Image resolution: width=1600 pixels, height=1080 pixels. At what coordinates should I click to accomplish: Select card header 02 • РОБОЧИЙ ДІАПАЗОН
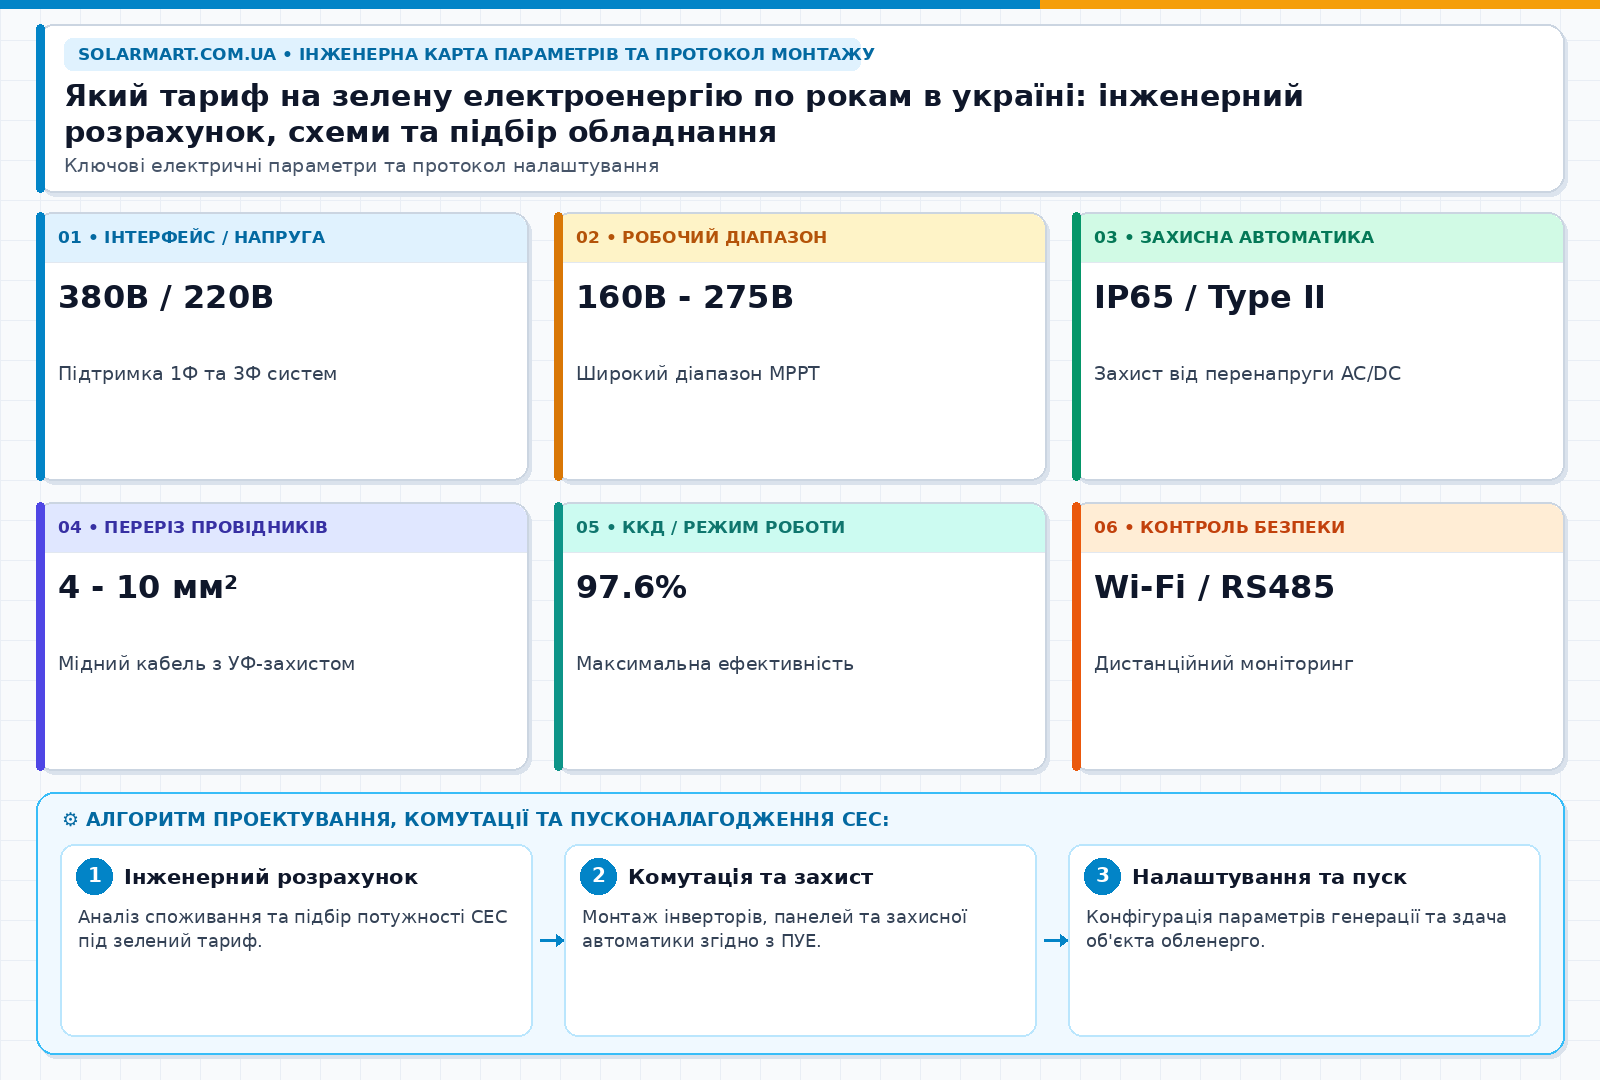tap(804, 238)
